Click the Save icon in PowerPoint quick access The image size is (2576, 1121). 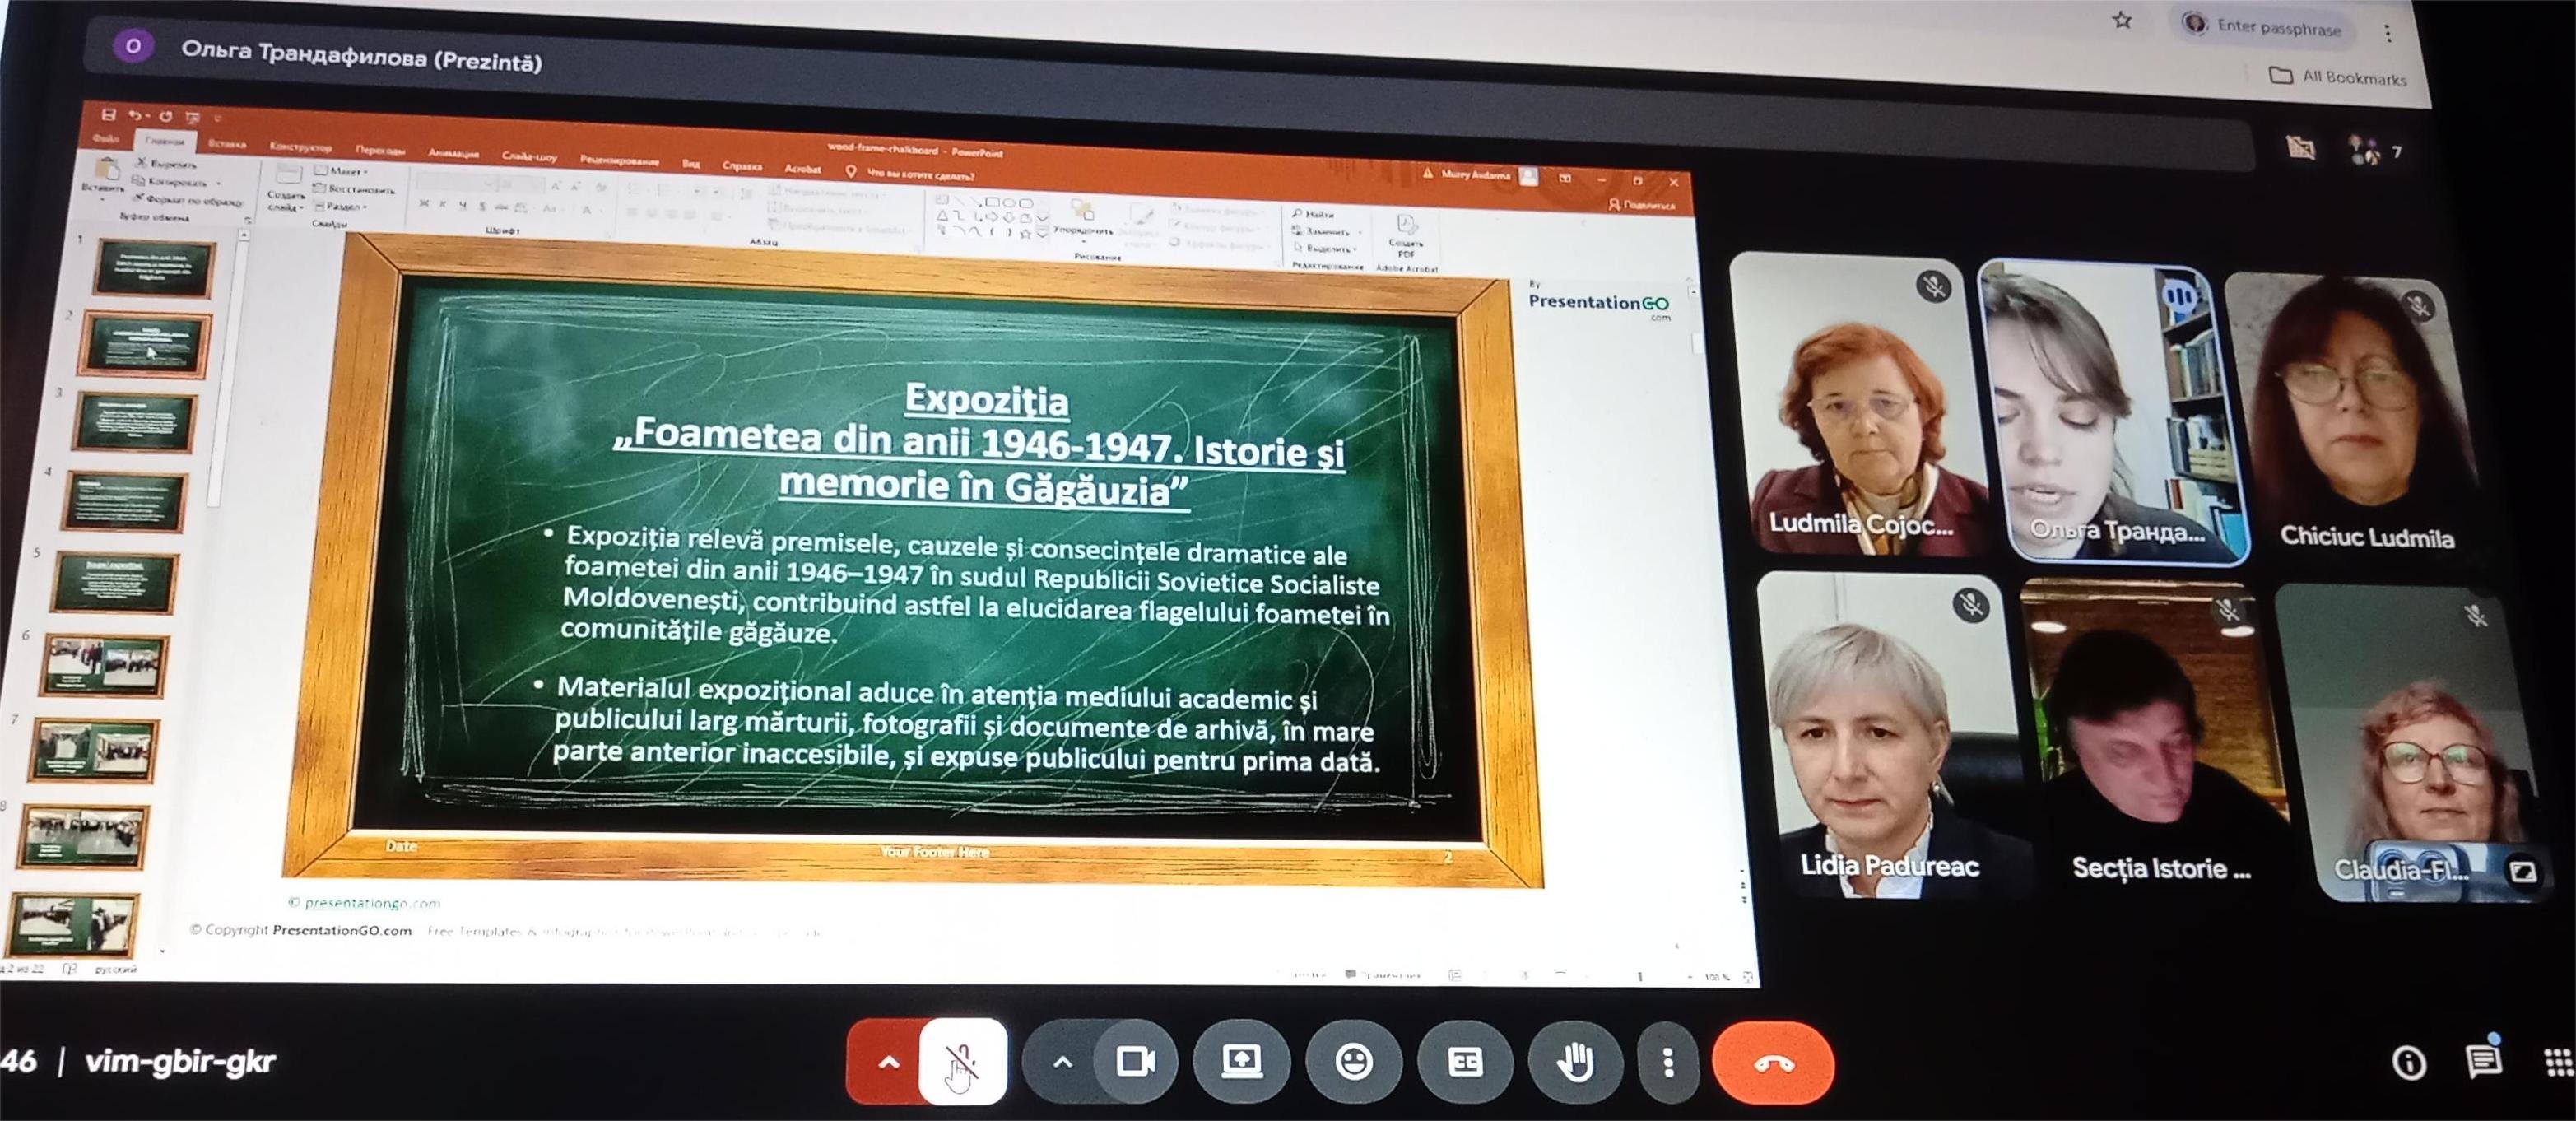pos(109,114)
